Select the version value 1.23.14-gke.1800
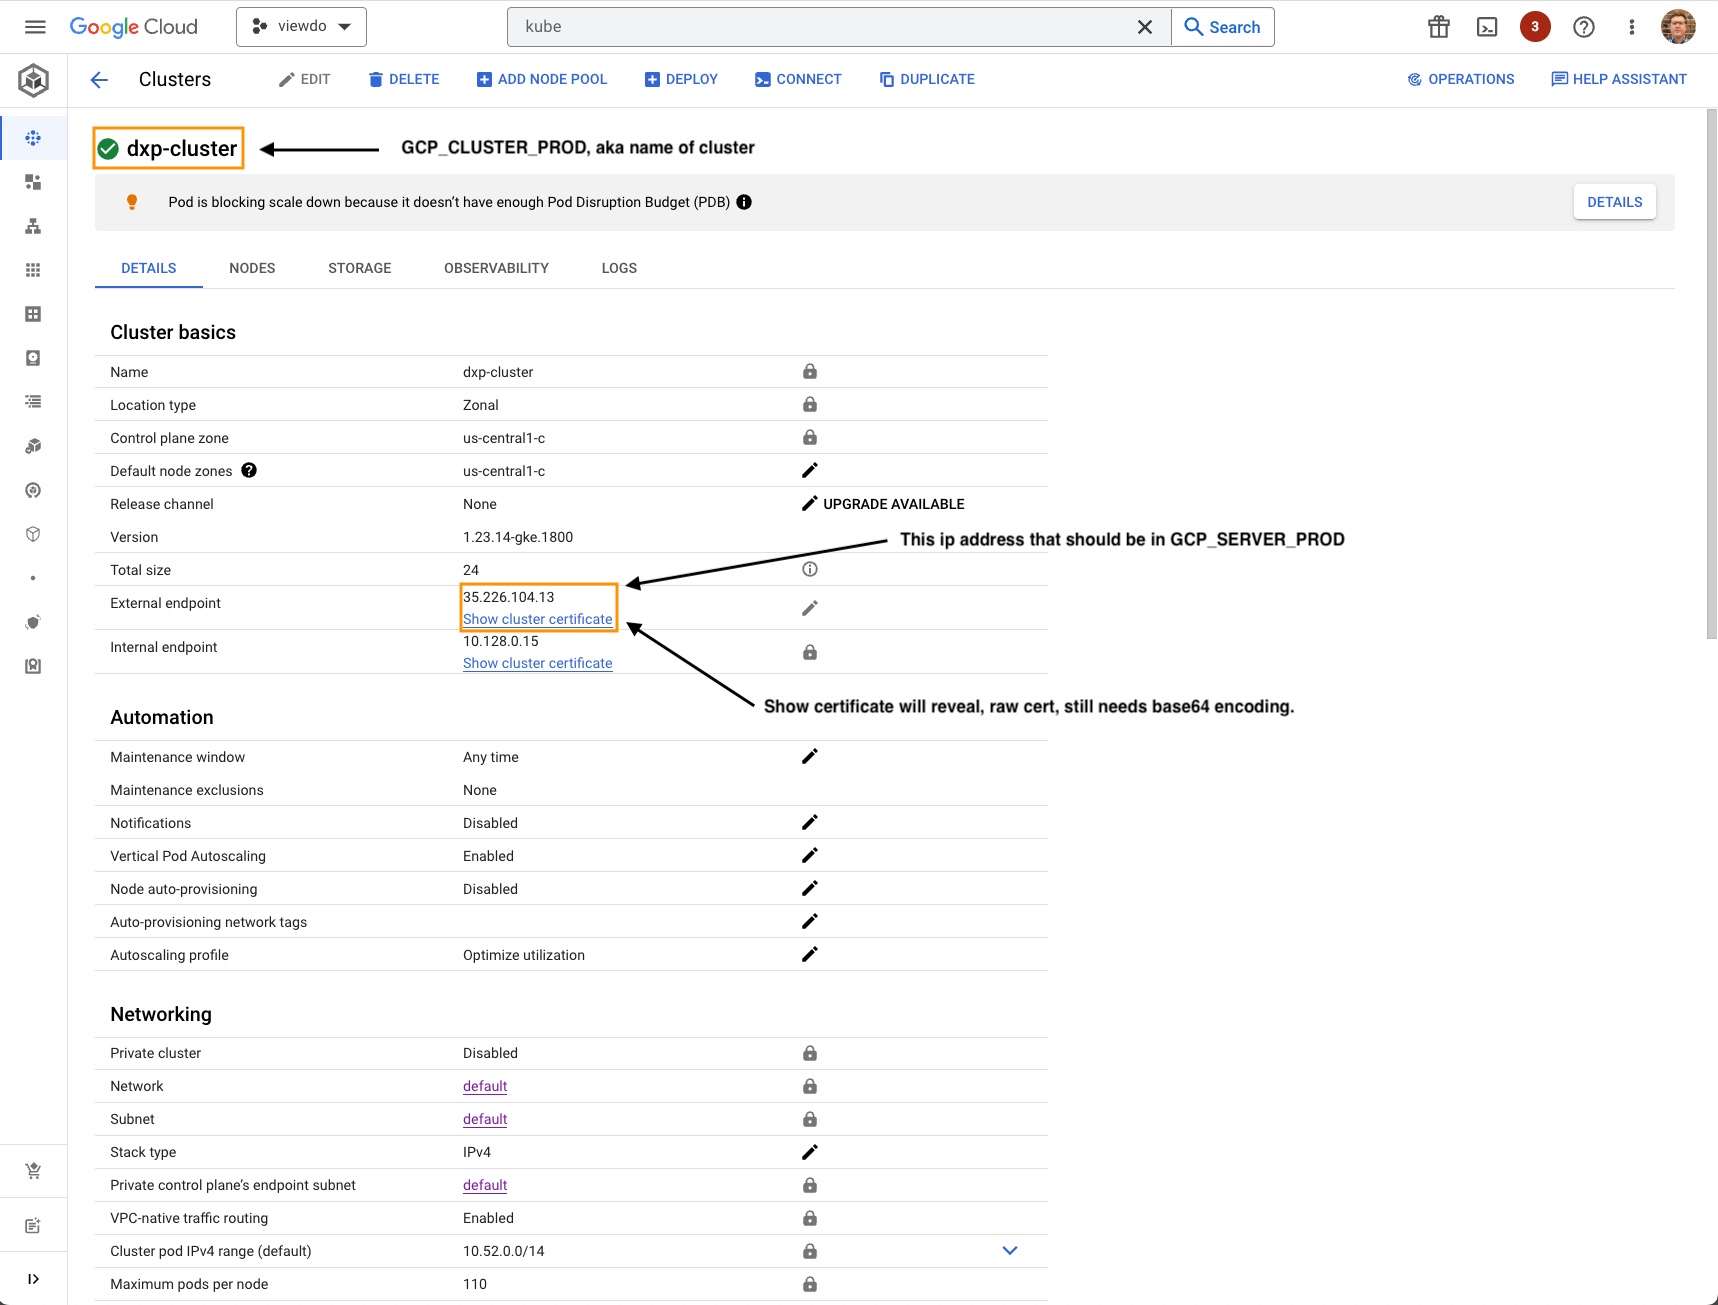 pos(518,537)
